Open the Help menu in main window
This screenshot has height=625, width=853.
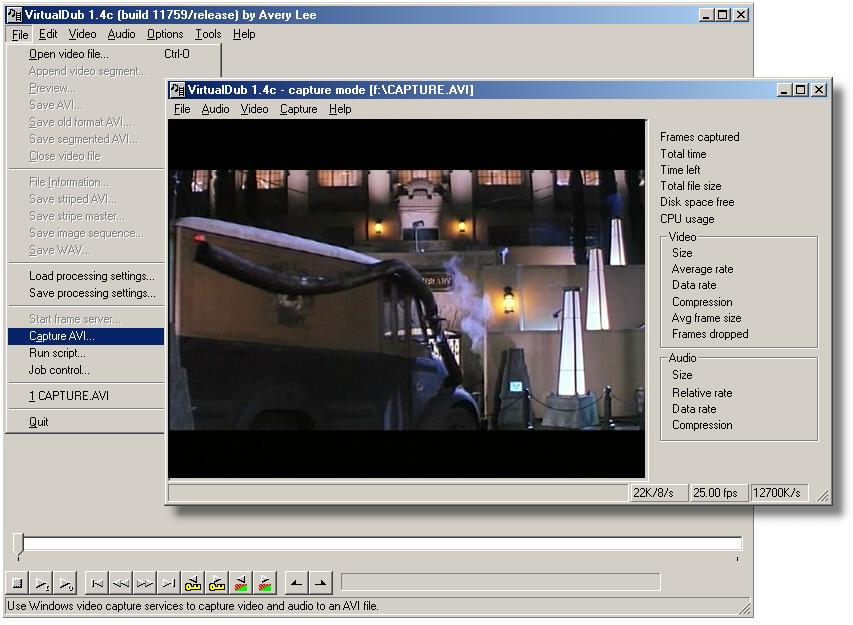(244, 34)
